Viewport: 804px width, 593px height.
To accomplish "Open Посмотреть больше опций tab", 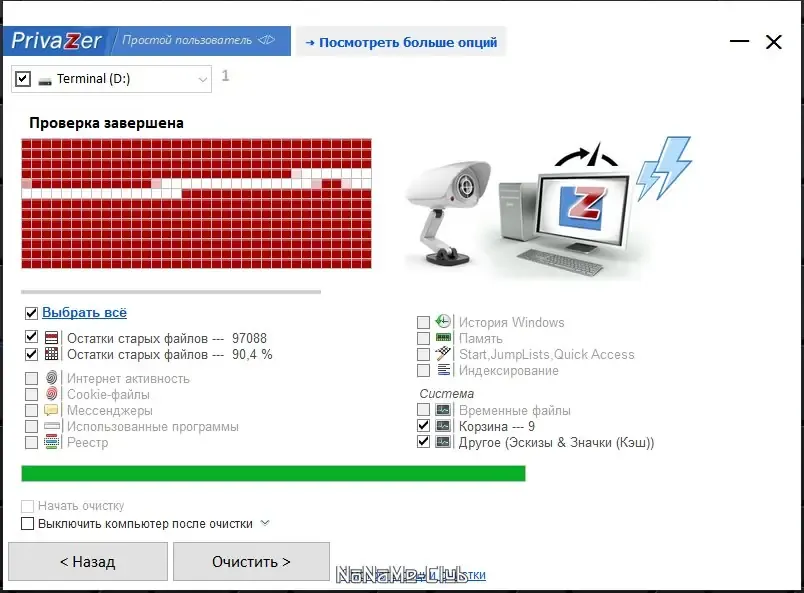I will point(401,42).
